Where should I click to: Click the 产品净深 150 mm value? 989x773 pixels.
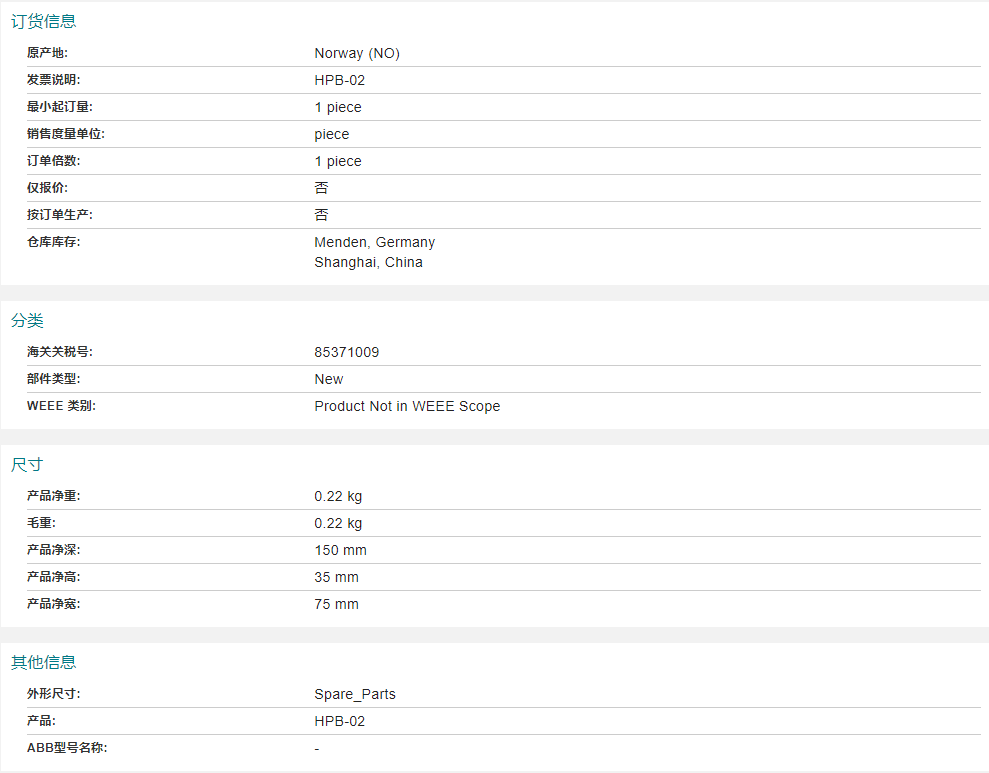click(340, 550)
